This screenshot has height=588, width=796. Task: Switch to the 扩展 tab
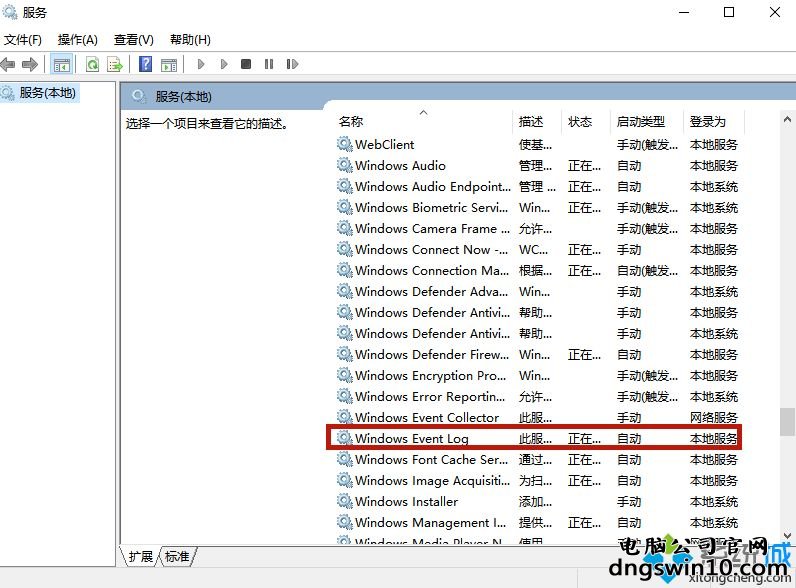pos(140,557)
